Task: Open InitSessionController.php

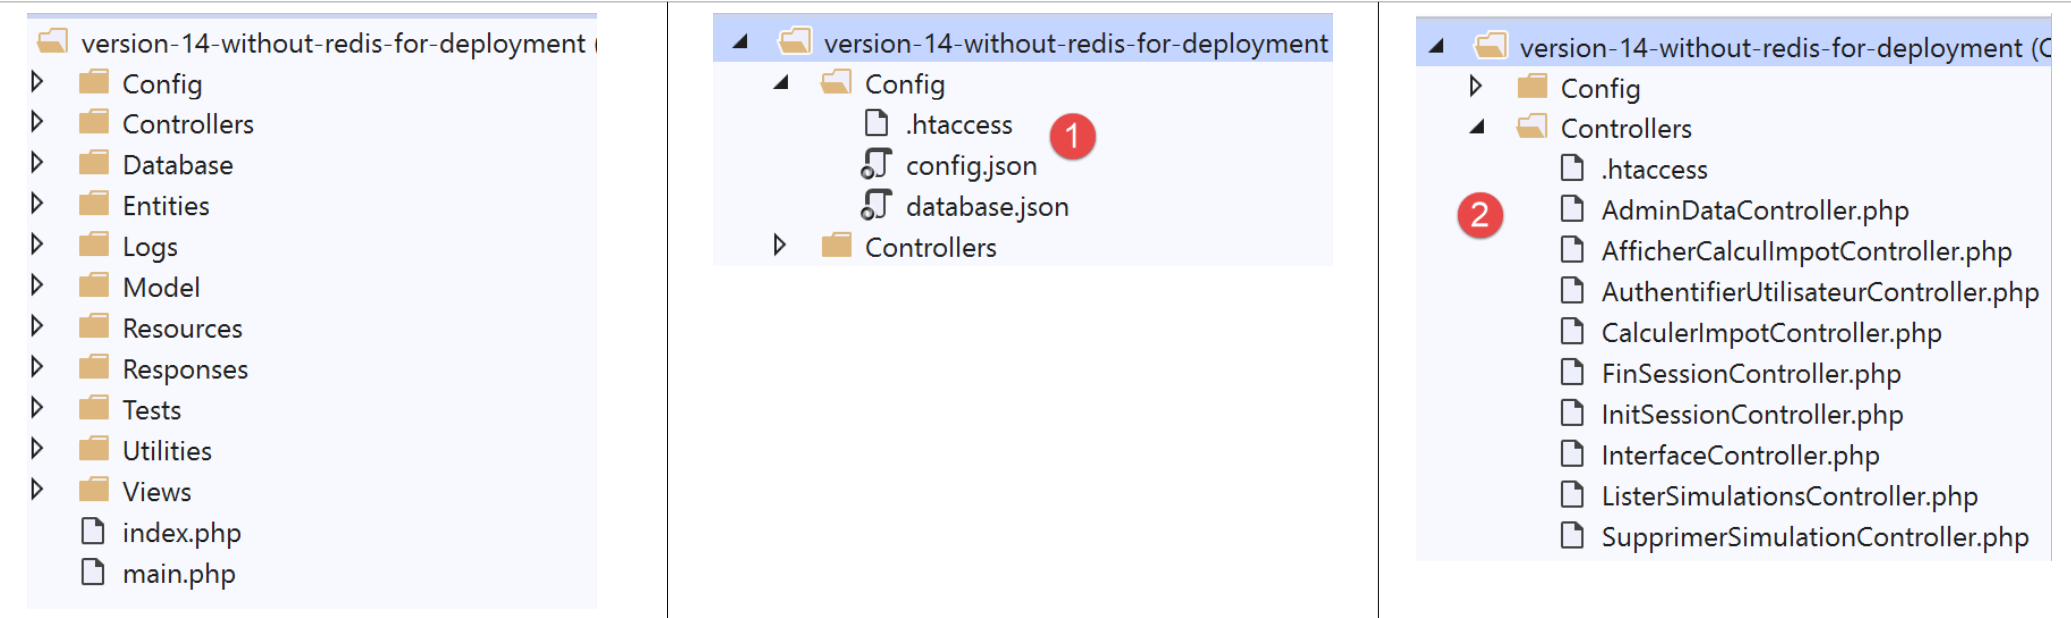Action: tap(1752, 414)
